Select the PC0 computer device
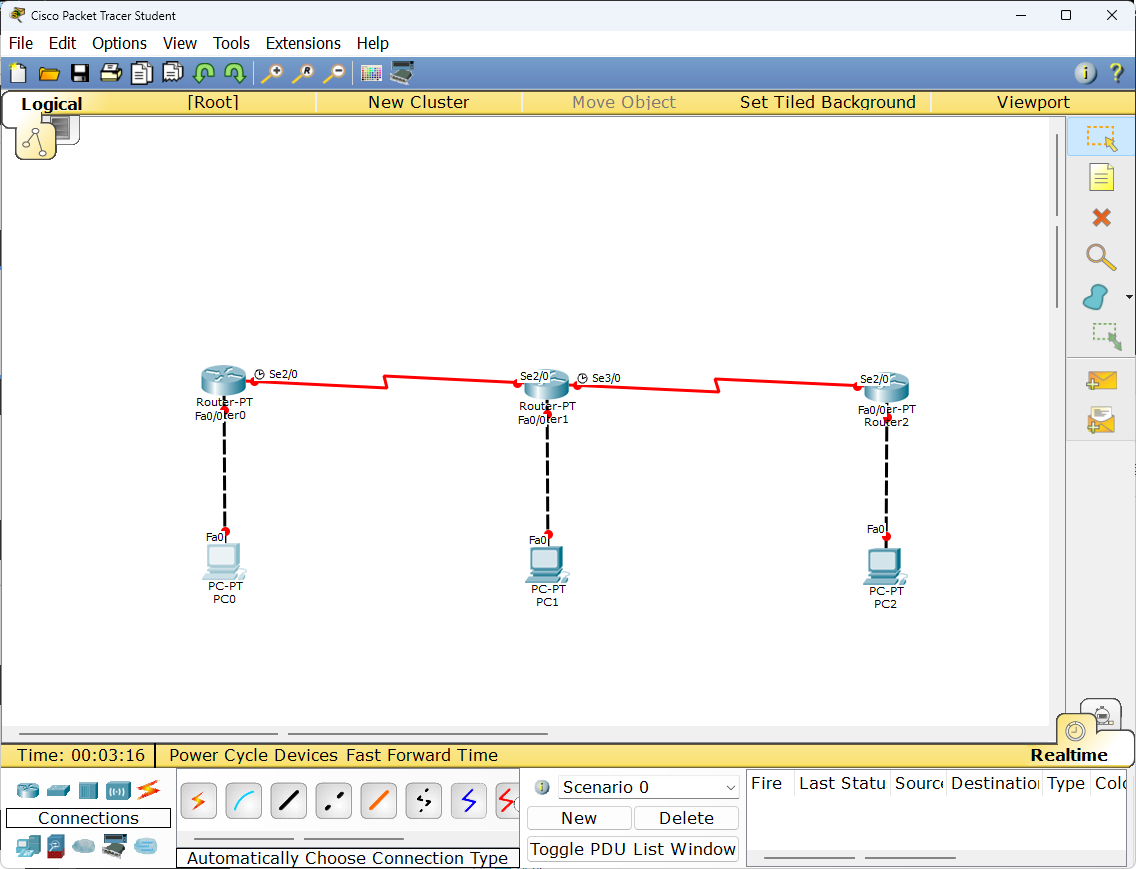 (224, 562)
